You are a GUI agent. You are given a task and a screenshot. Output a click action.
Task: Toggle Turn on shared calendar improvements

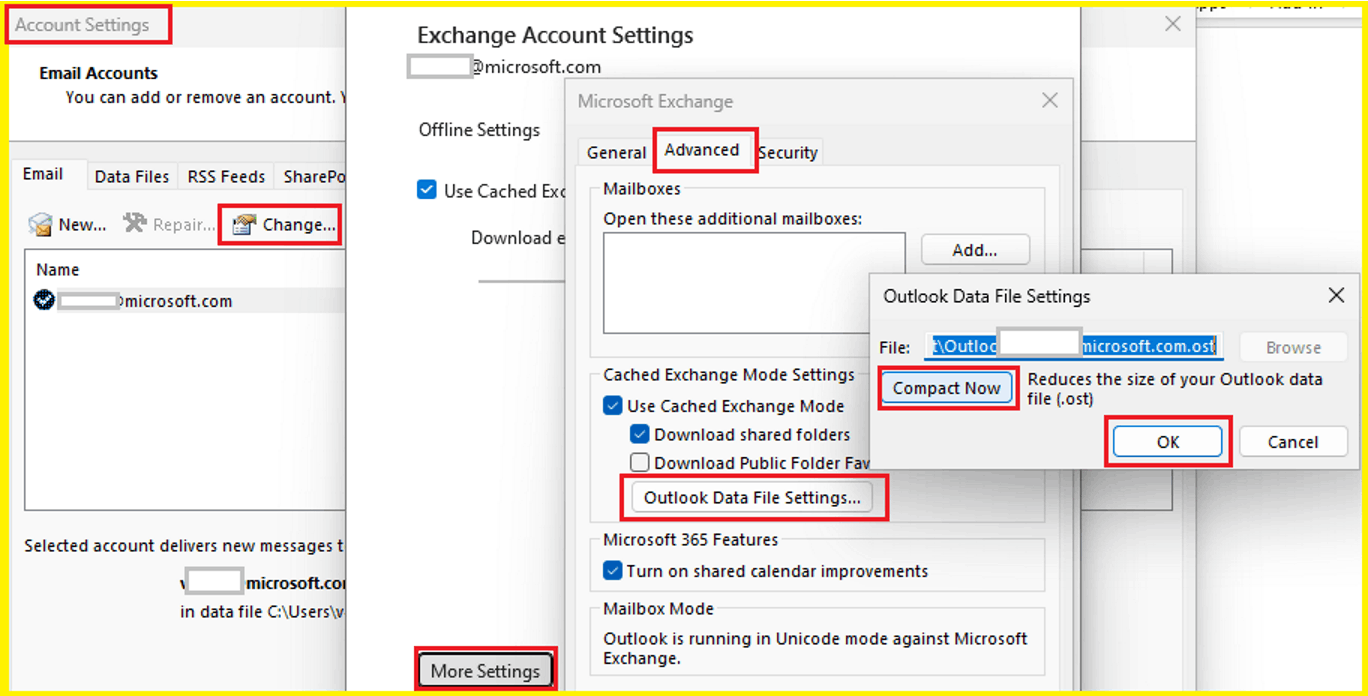613,570
